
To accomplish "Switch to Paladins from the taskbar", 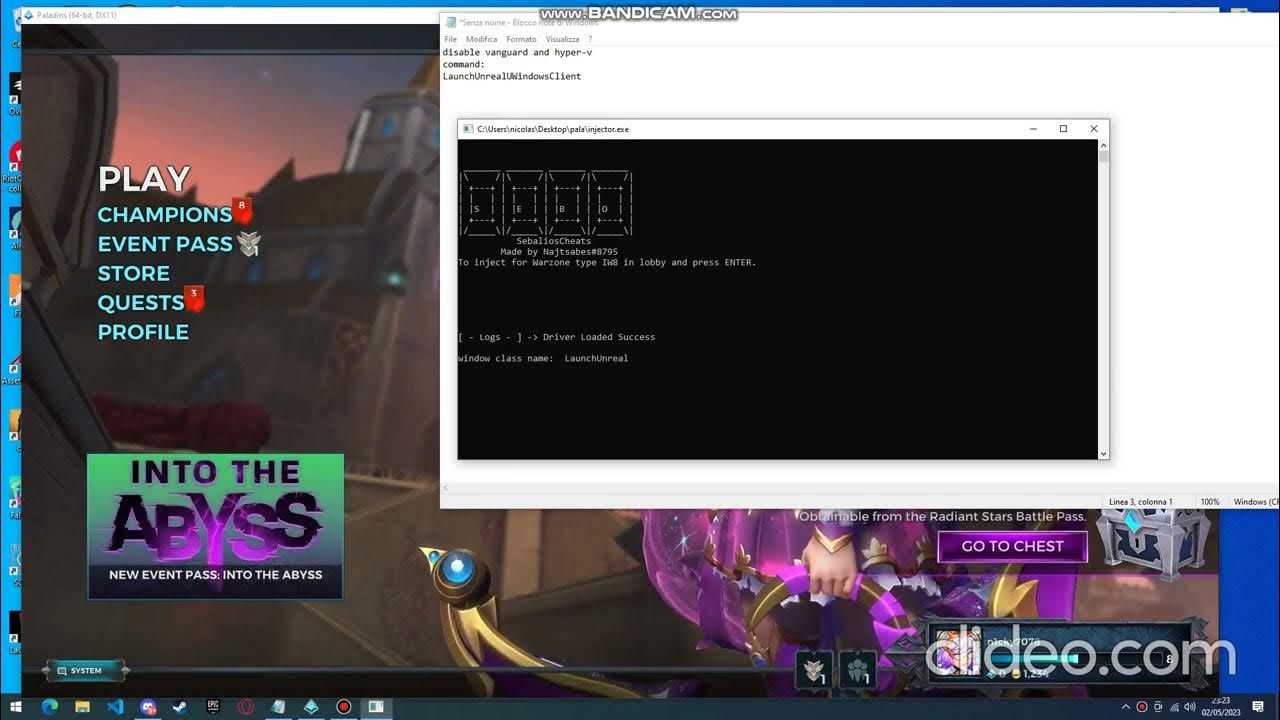I will pos(311,707).
